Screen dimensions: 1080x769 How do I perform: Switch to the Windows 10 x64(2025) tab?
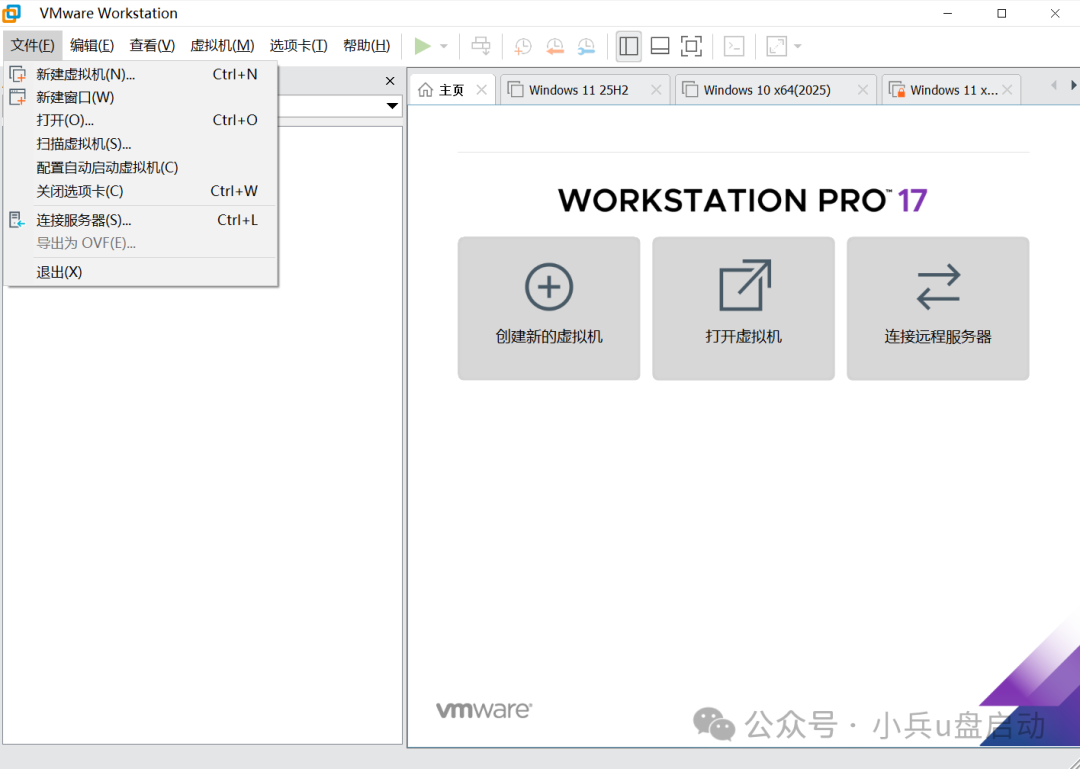pos(770,88)
